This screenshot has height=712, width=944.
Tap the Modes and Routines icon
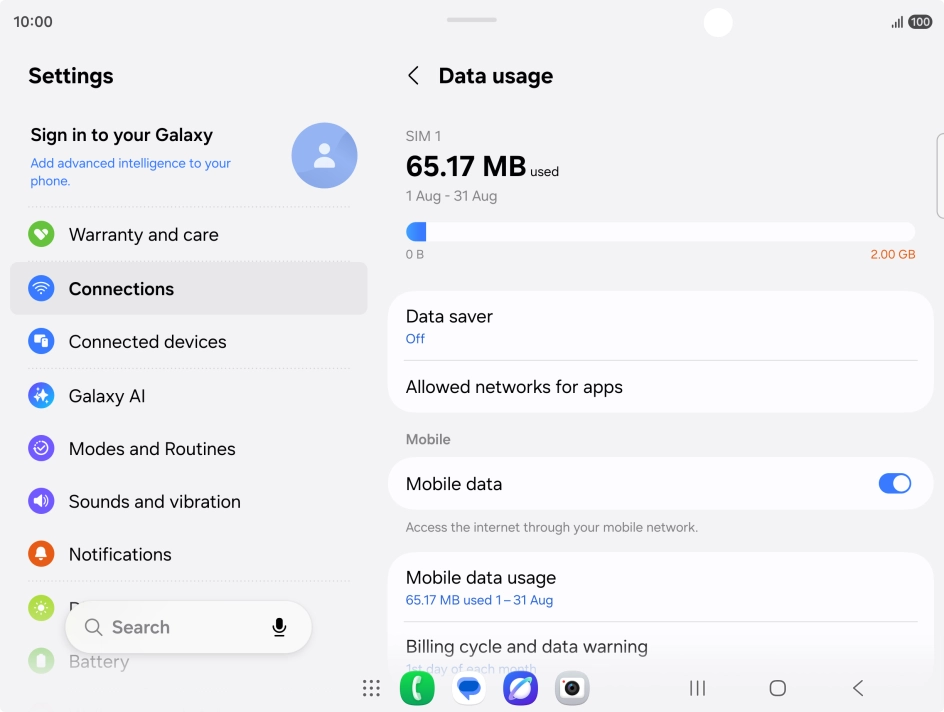click(41, 448)
